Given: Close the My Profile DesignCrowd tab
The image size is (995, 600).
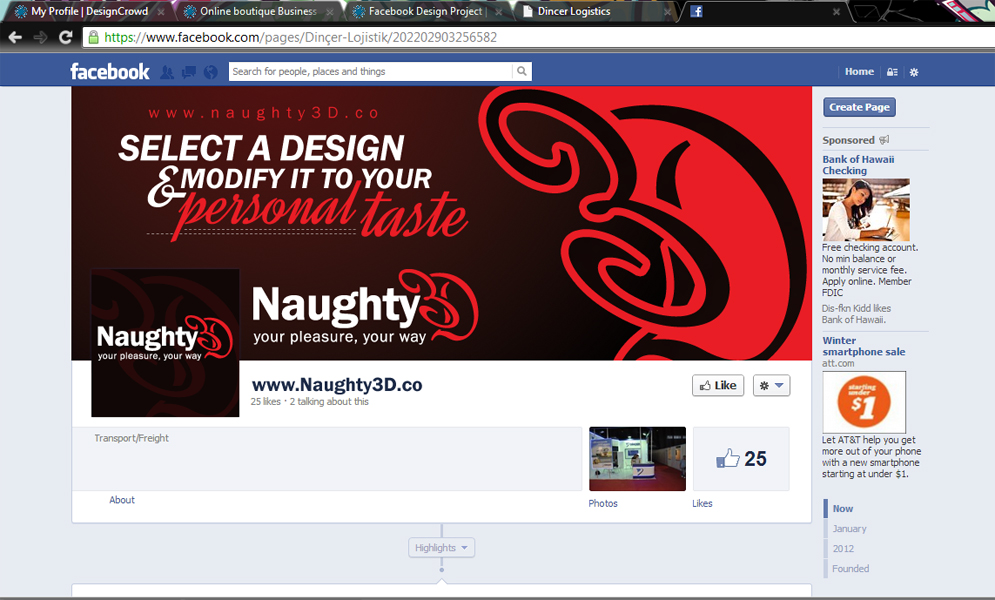Looking at the screenshot, I should point(161,12).
